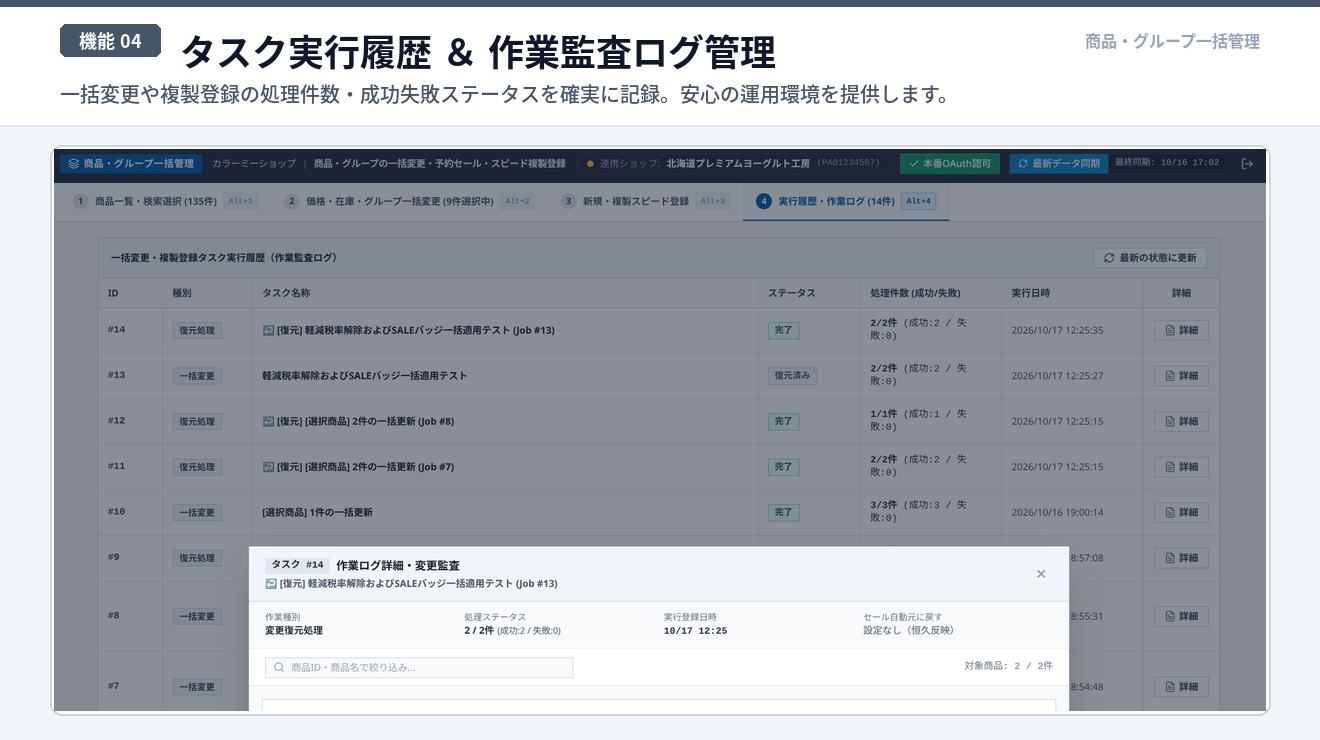Click the logout icon in the top bar
The image size is (1320, 740).
coord(1246,163)
